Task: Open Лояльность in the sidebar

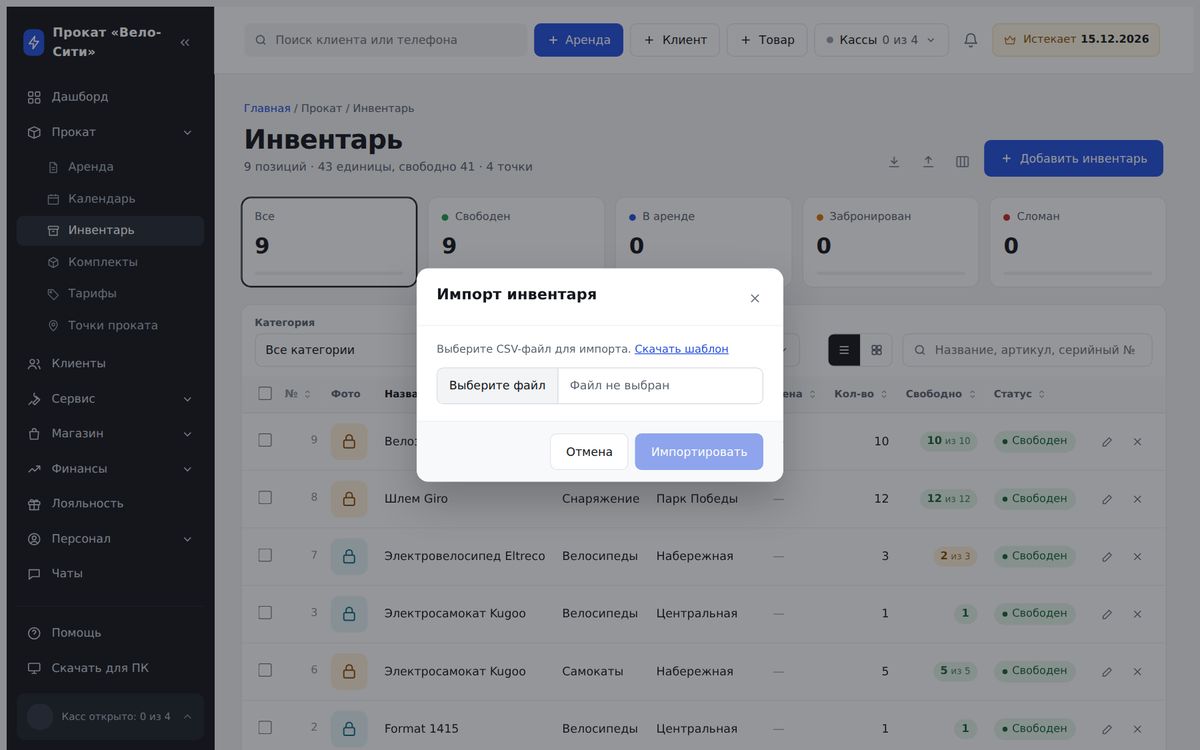Action: click(x=110, y=504)
